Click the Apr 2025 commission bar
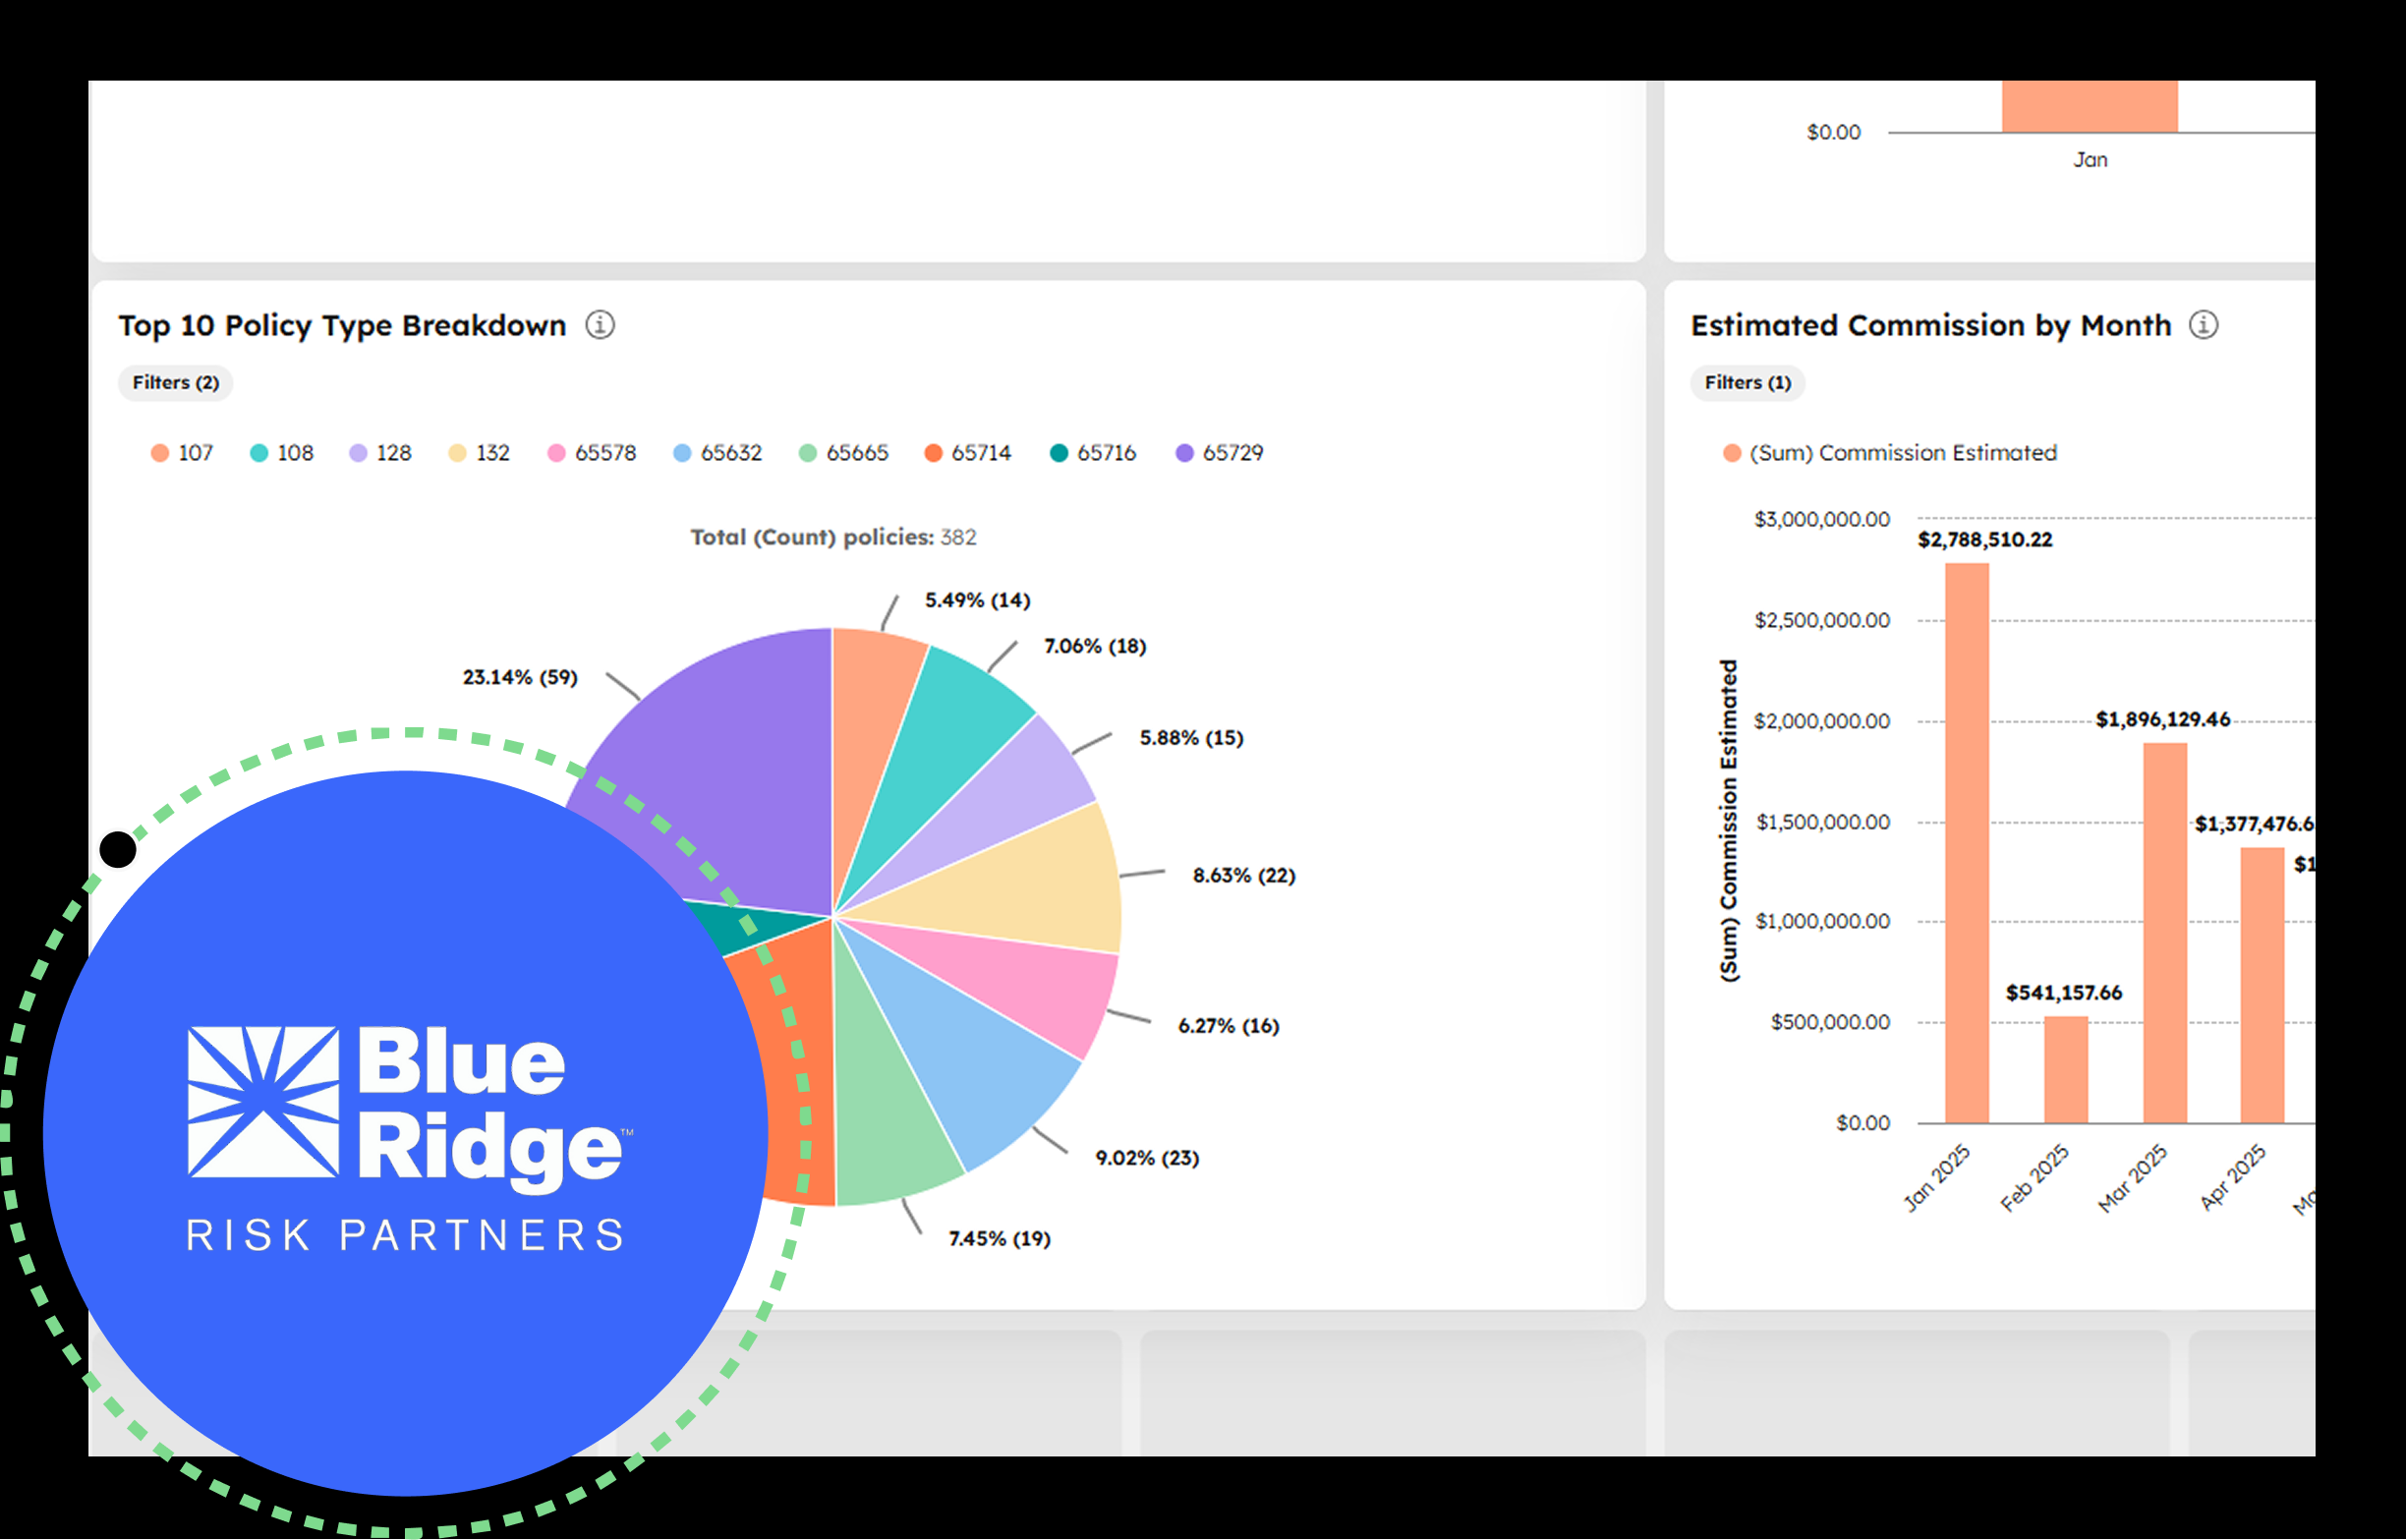The width and height of the screenshot is (2406, 1540). 2262,985
